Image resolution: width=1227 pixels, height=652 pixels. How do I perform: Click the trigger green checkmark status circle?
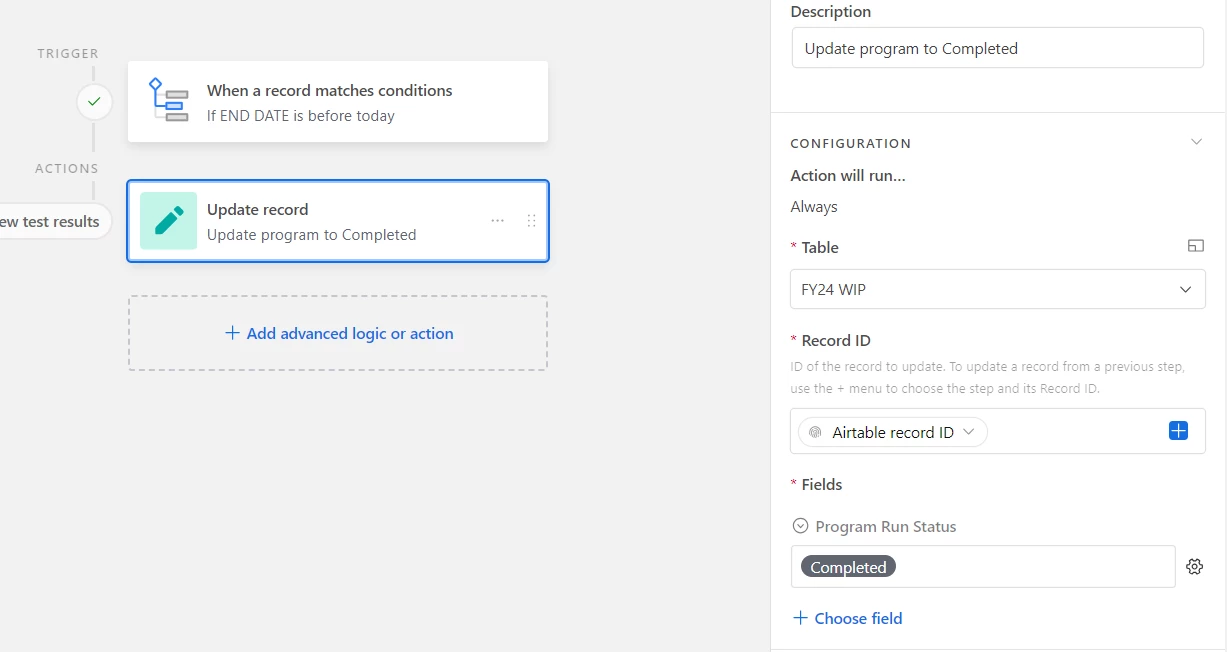pyautogui.click(x=94, y=101)
